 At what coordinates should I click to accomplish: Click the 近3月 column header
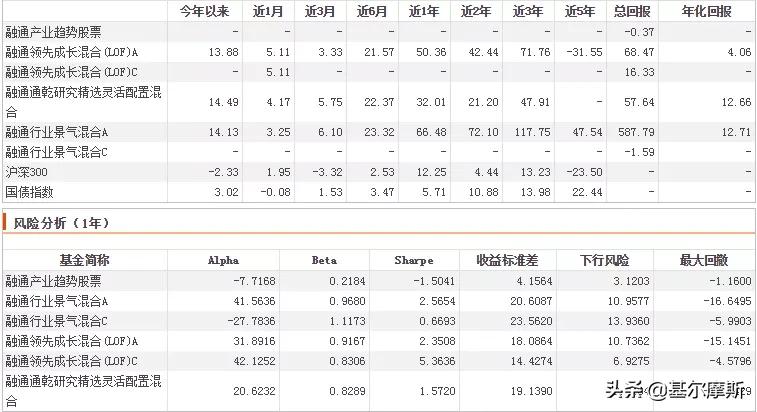pyautogui.click(x=320, y=11)
